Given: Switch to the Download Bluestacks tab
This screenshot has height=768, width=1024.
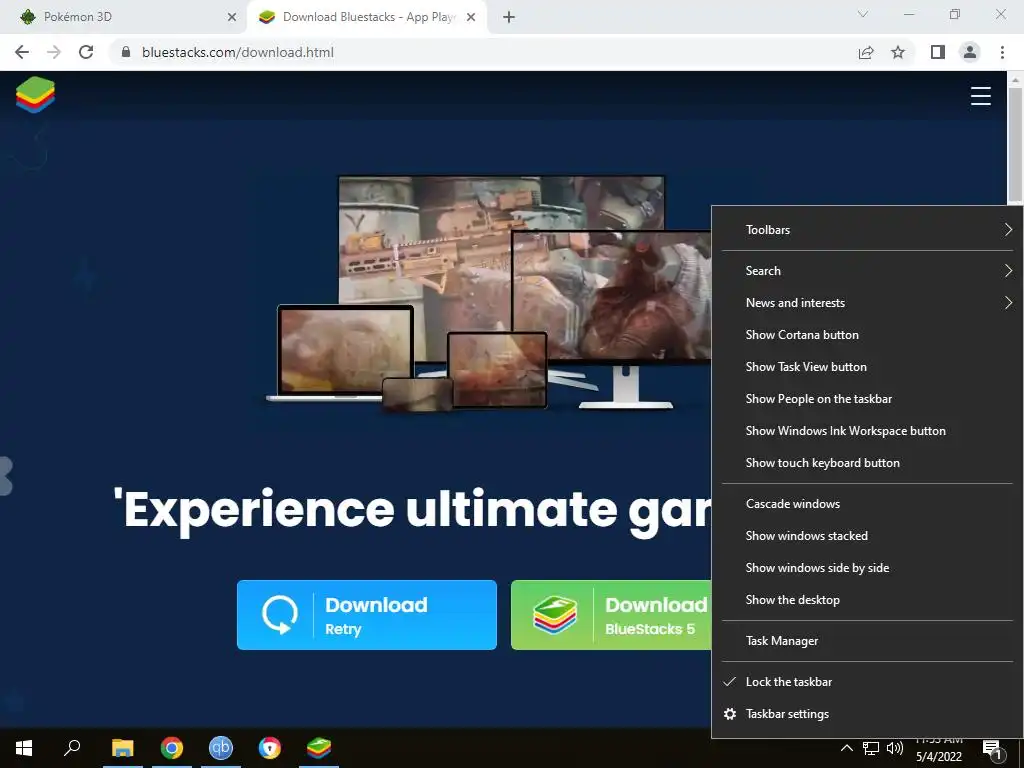Looking at the screenshot, I should coord(367,17).
